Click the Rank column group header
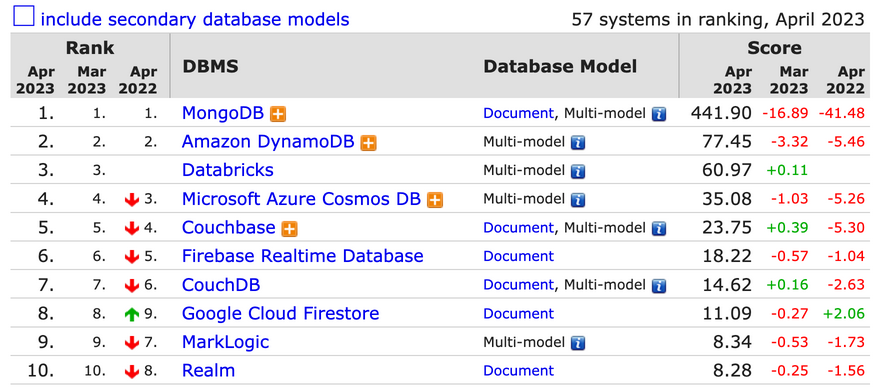This screenshot has height=387, width=876. click(x=90, y=48)
